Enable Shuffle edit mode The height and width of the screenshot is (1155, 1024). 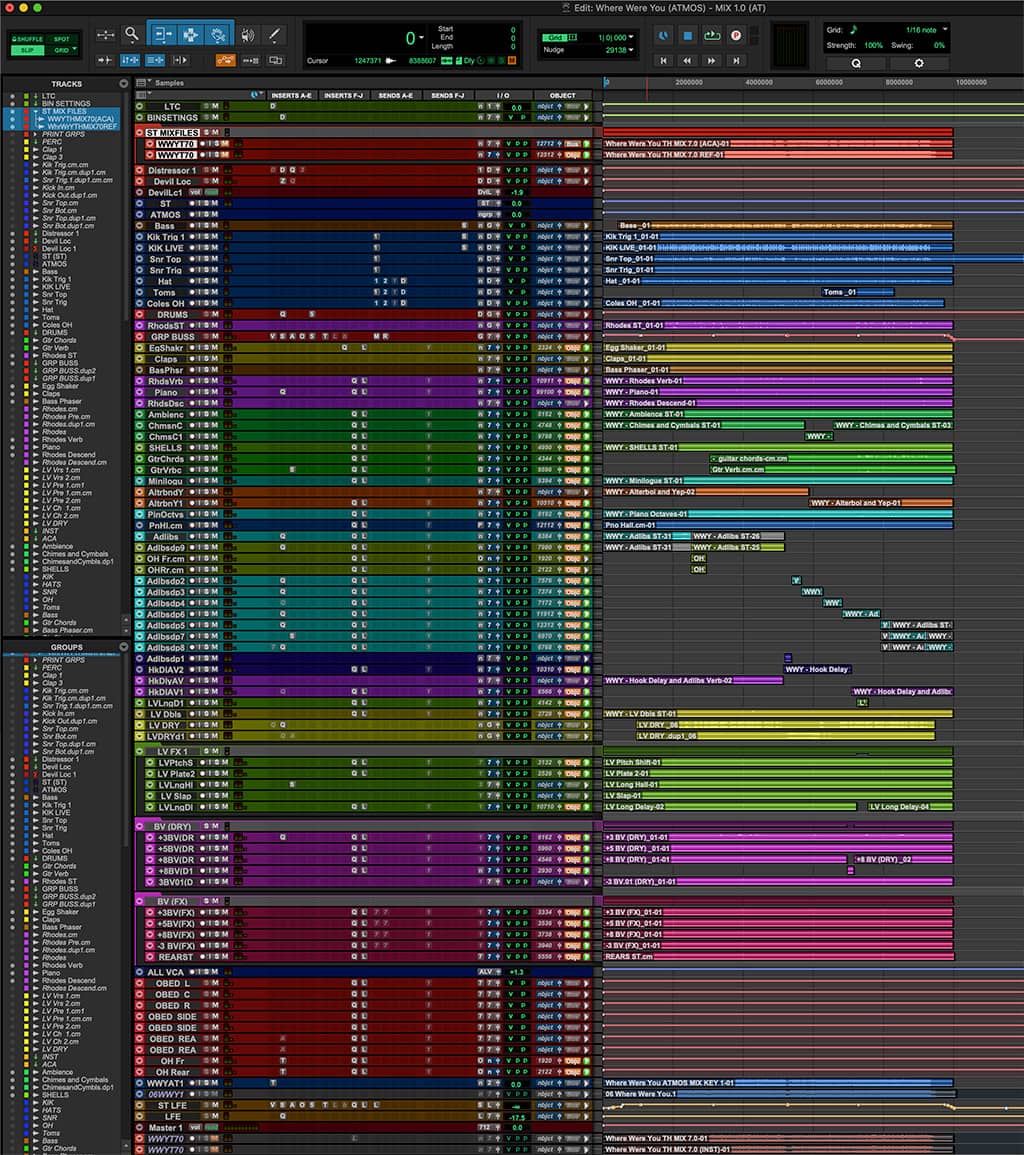(27, 39)
